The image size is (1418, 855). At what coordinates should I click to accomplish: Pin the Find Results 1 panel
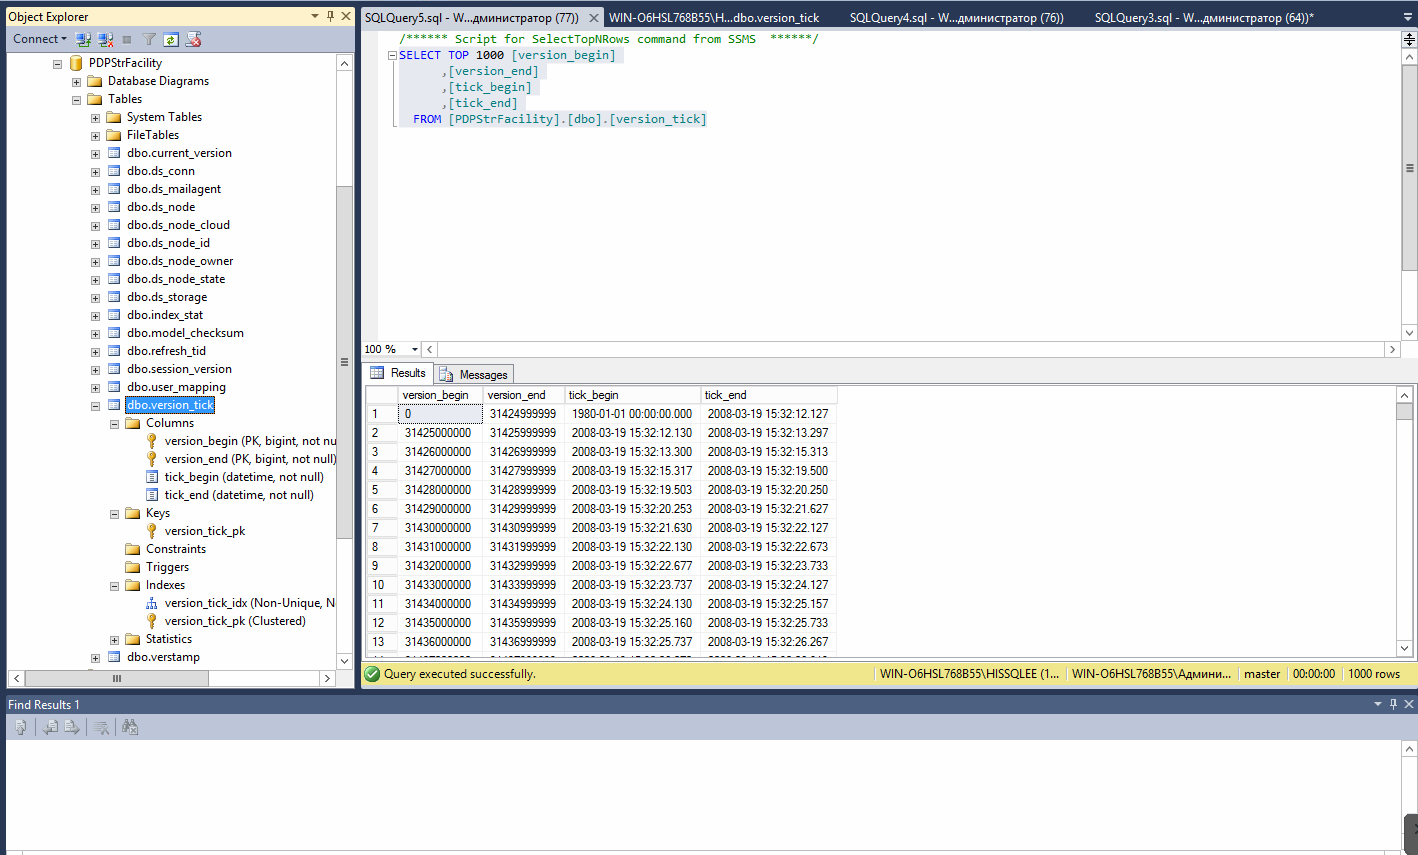[1393, 704]
